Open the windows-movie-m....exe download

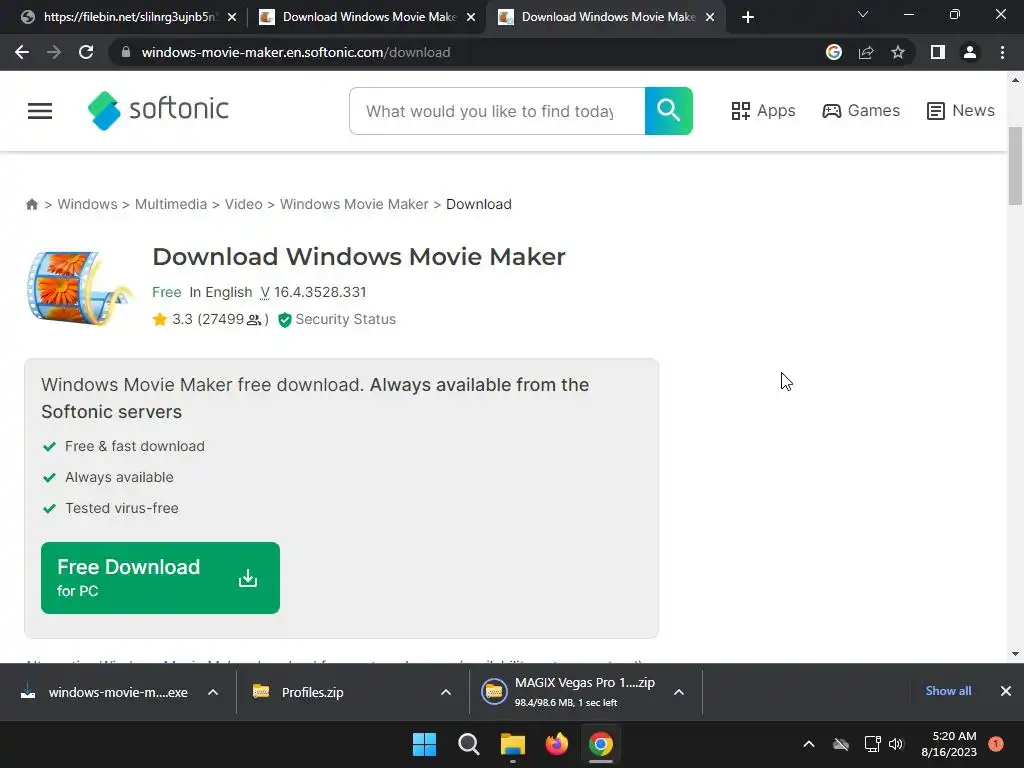pos(105,692)
